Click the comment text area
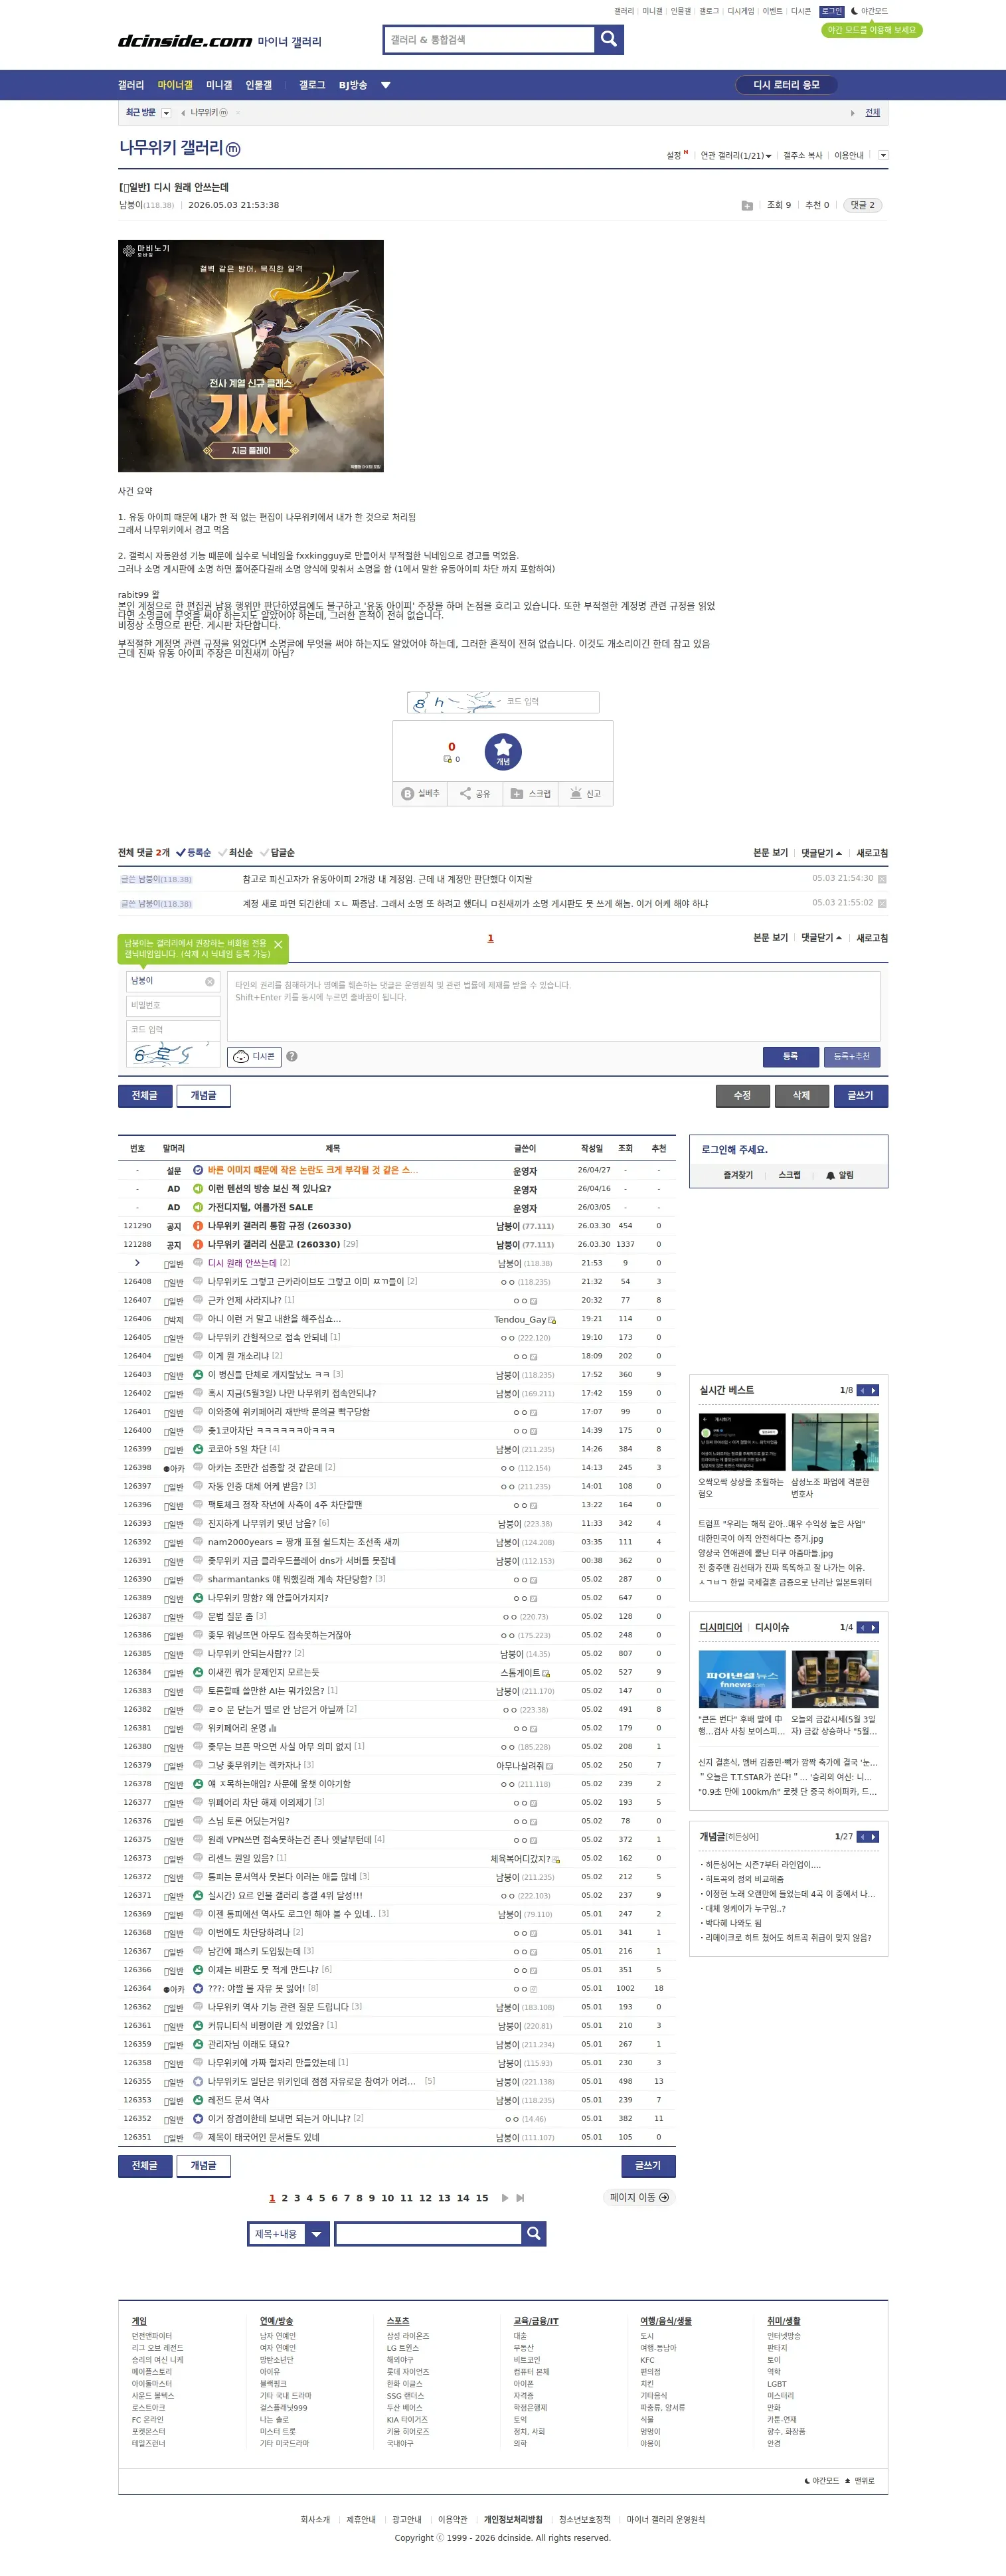Screen dimensions: 1006x2576 point(553,1006)
